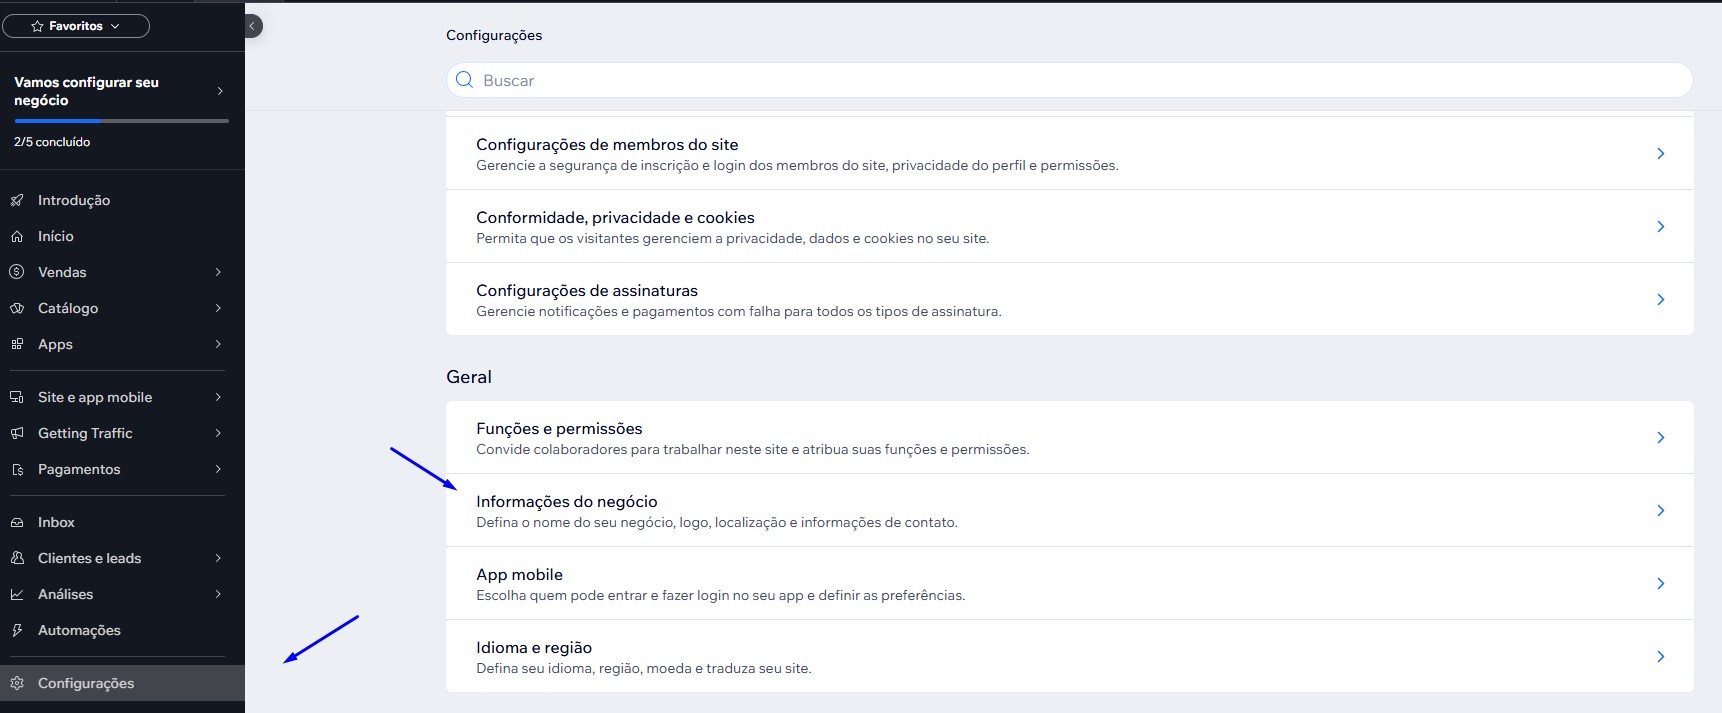Screen dimensions: 1722x713
Task: Open Vamos configurar seu negócio chevron
Action: pos(220,91)
